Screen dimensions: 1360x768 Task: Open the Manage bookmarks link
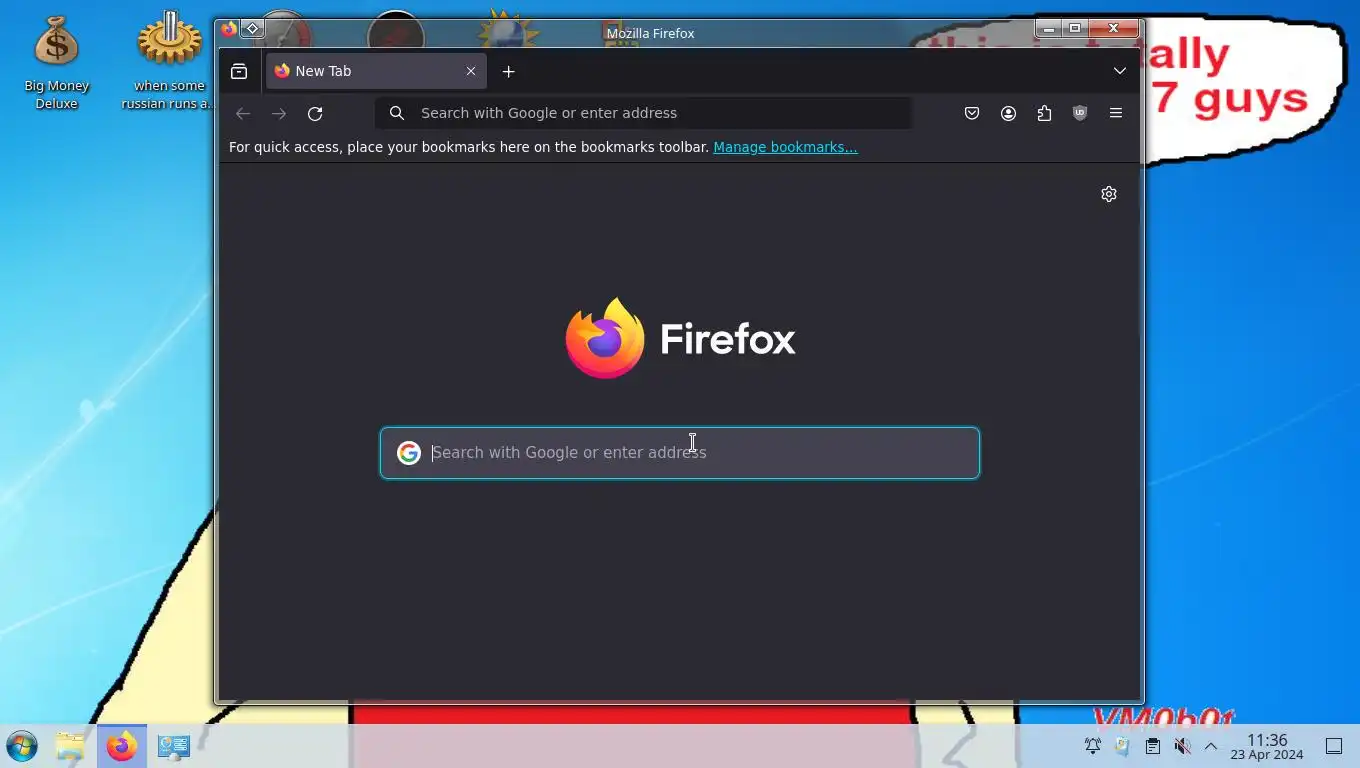[785, 147]
